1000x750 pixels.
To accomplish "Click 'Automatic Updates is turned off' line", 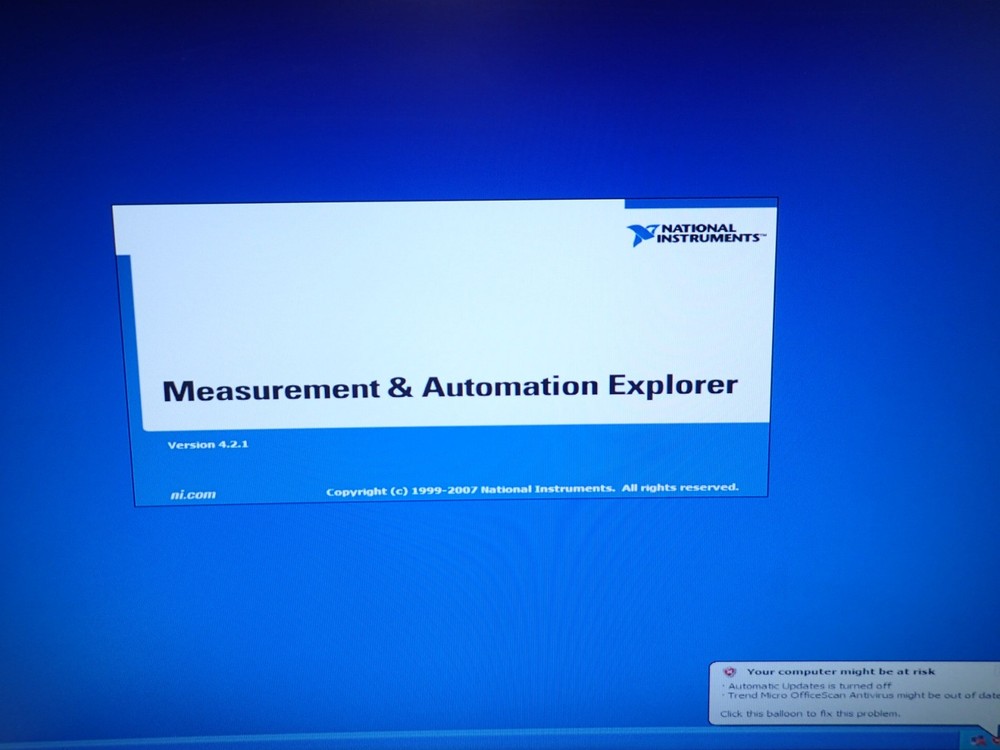I will (810, 686).
